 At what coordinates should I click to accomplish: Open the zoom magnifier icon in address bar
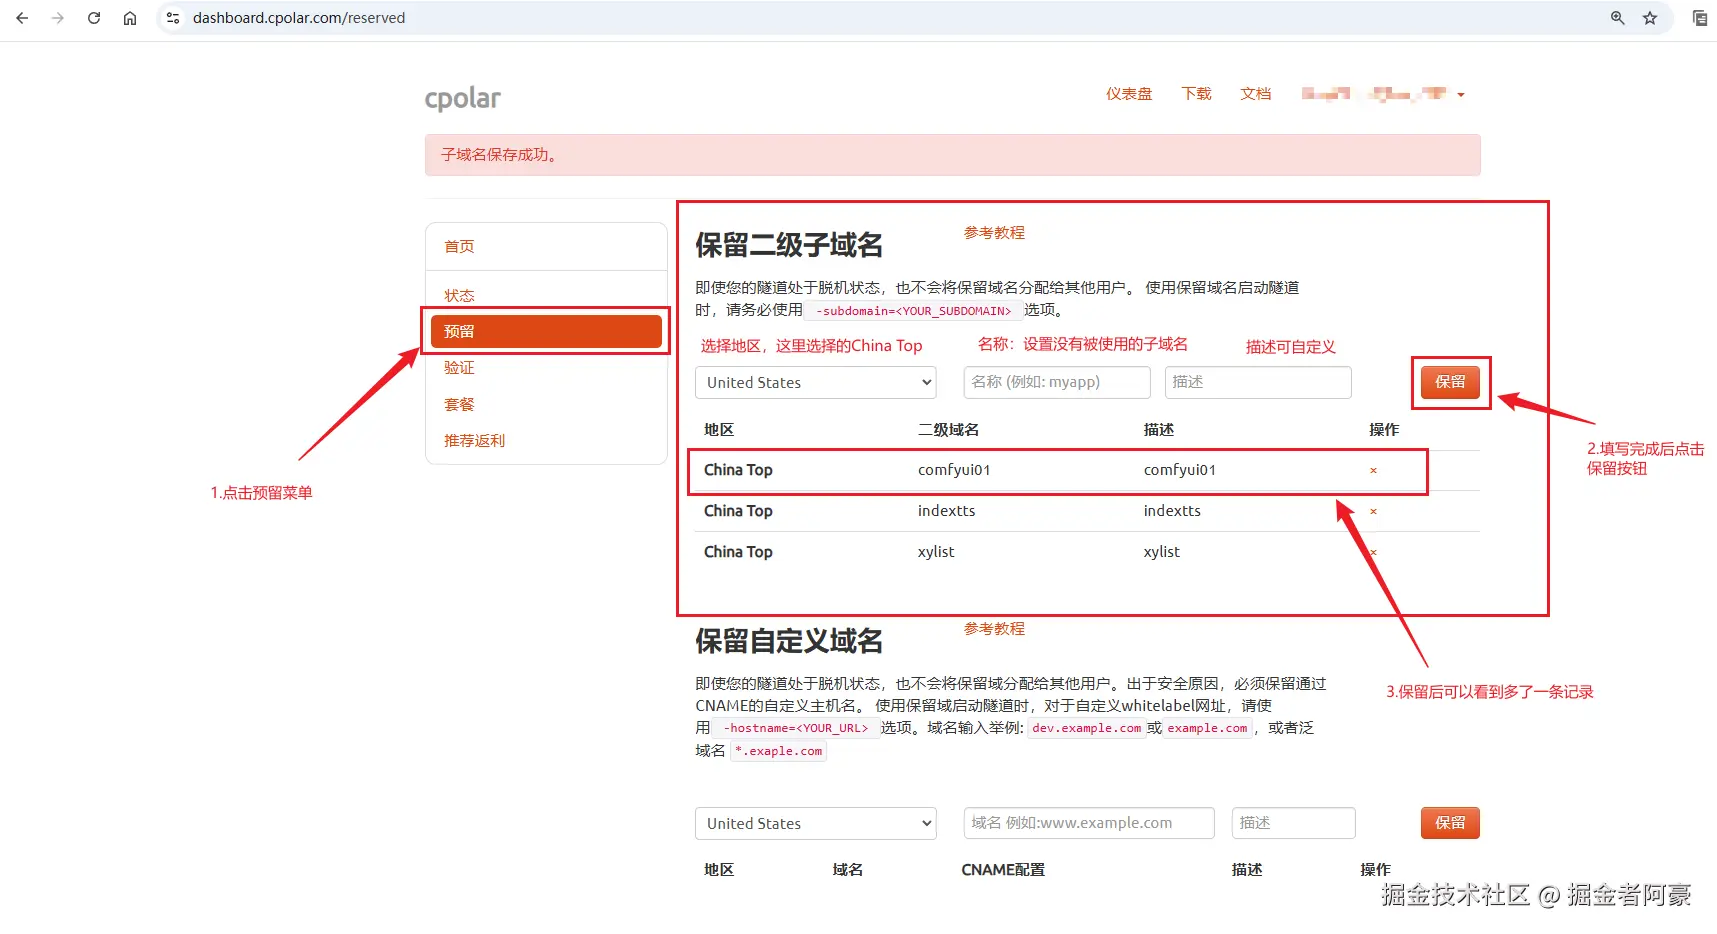[1618, 18]
